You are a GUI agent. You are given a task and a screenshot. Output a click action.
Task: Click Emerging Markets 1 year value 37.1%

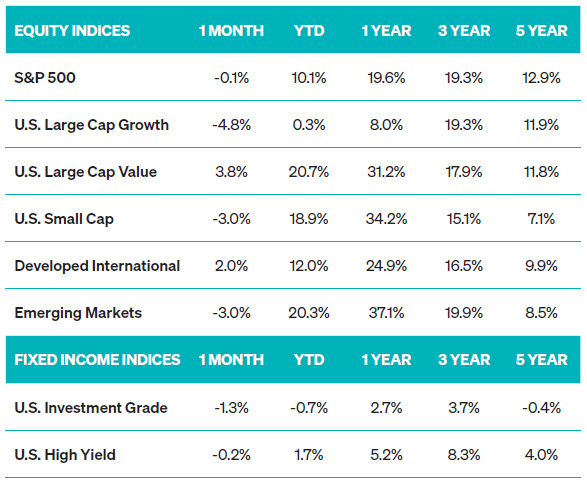tap(386, 313)
